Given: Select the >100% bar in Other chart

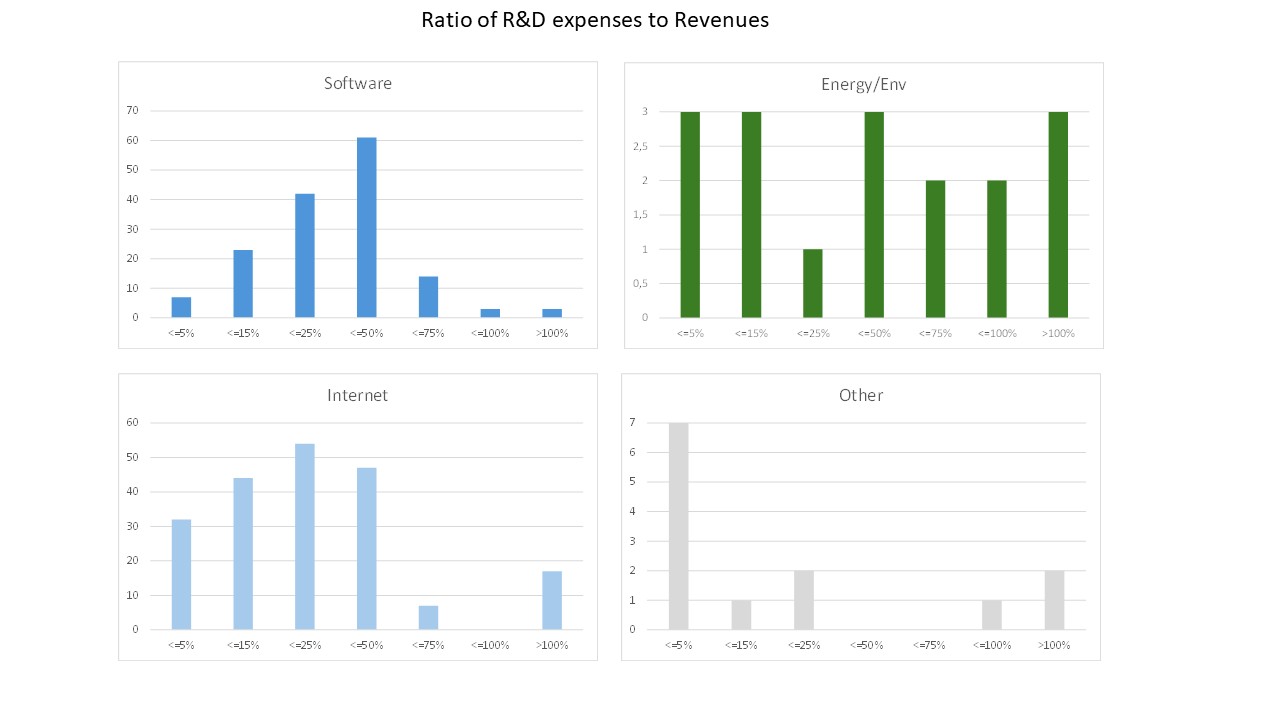Looking at the screenshot, I should tap(1054, 600).
